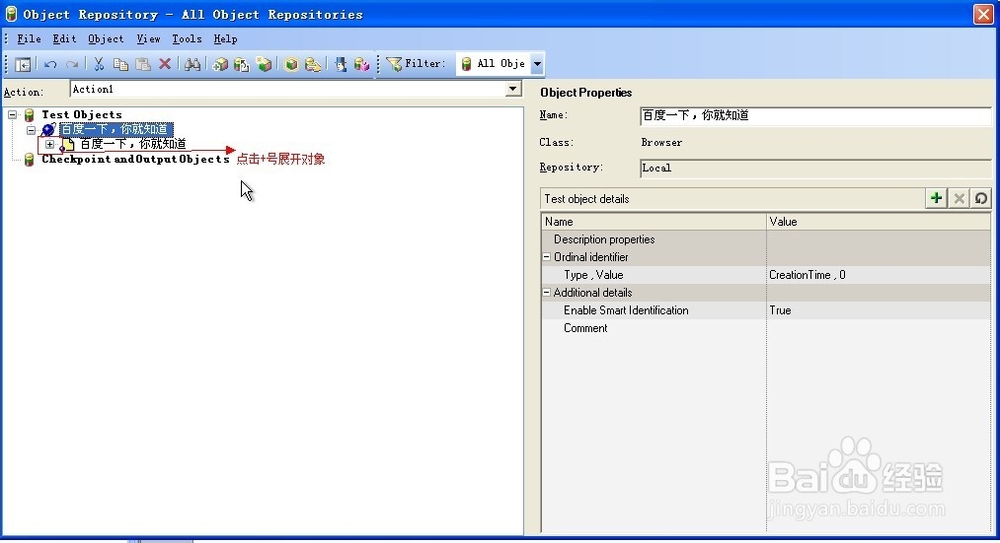This screenshot has width=1000, height=543.
Task: Click the Name column header
Action: 654,221
